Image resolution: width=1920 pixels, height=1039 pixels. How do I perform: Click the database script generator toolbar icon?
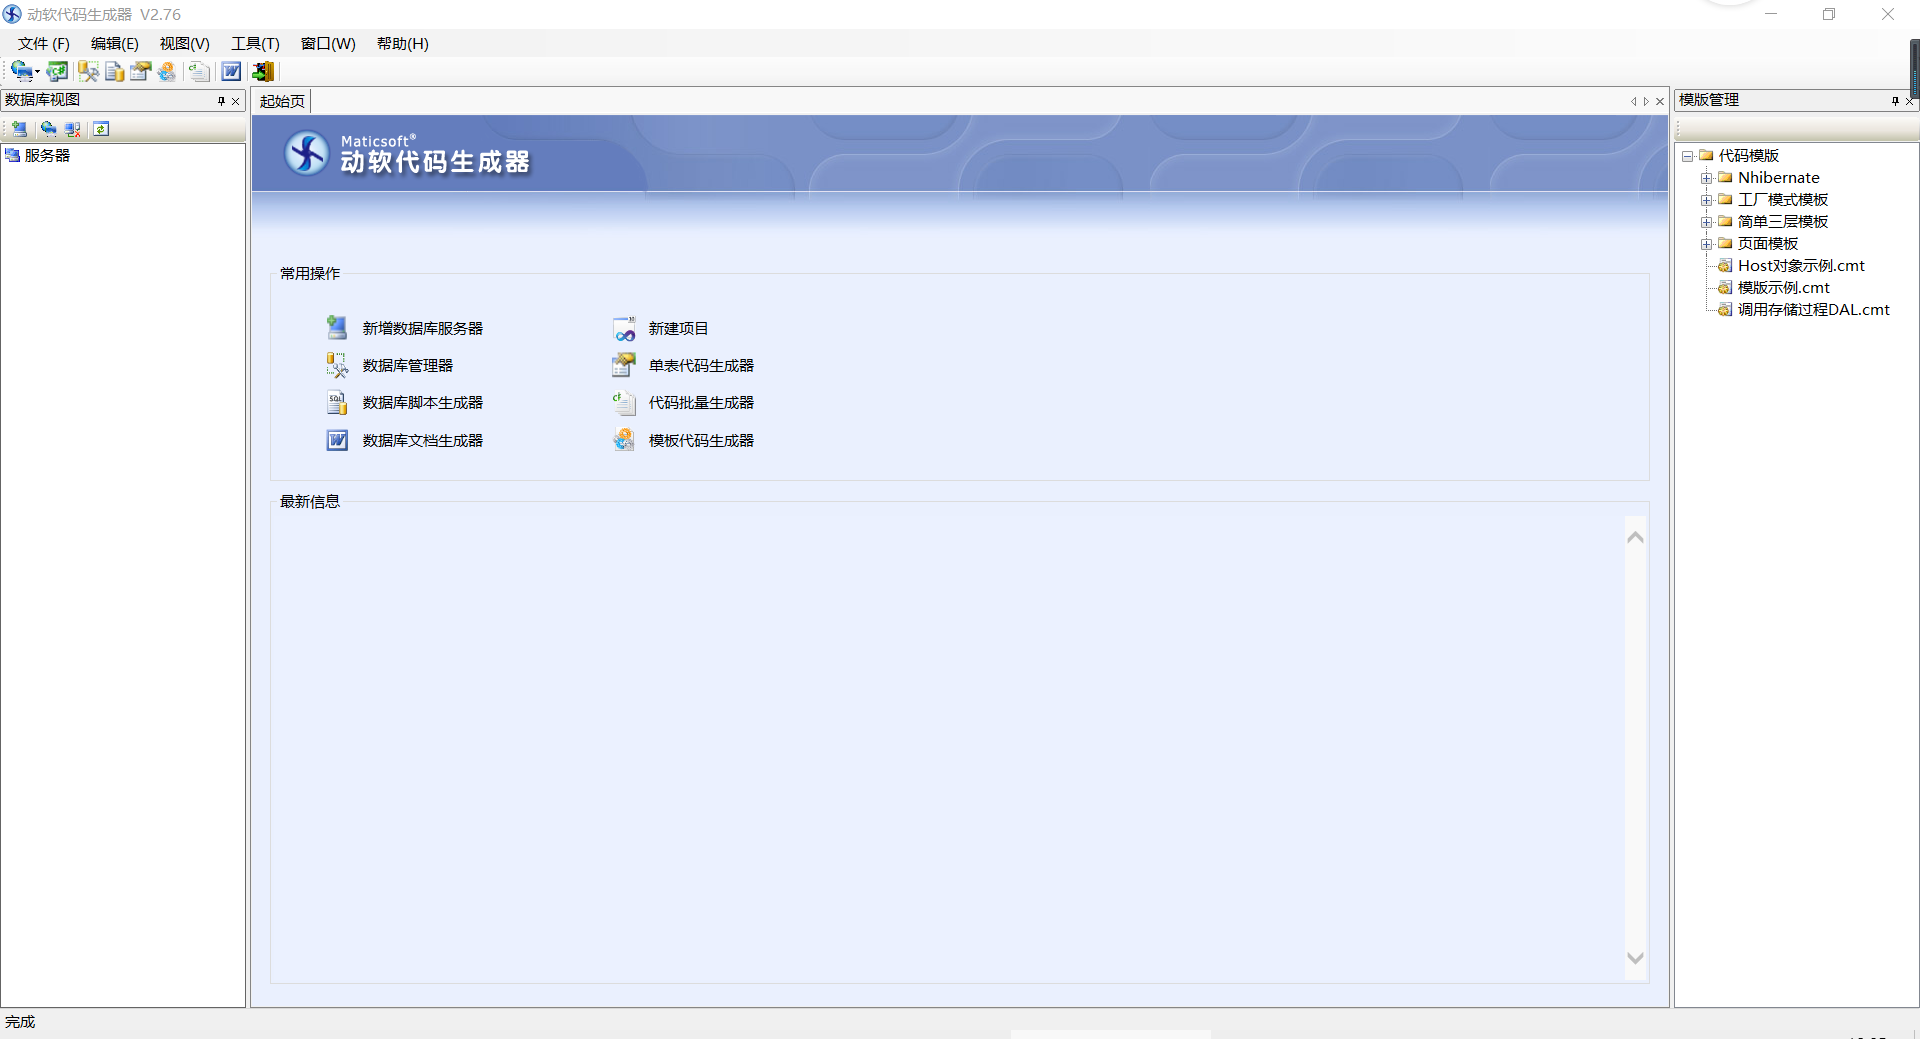tap(114, 71)
